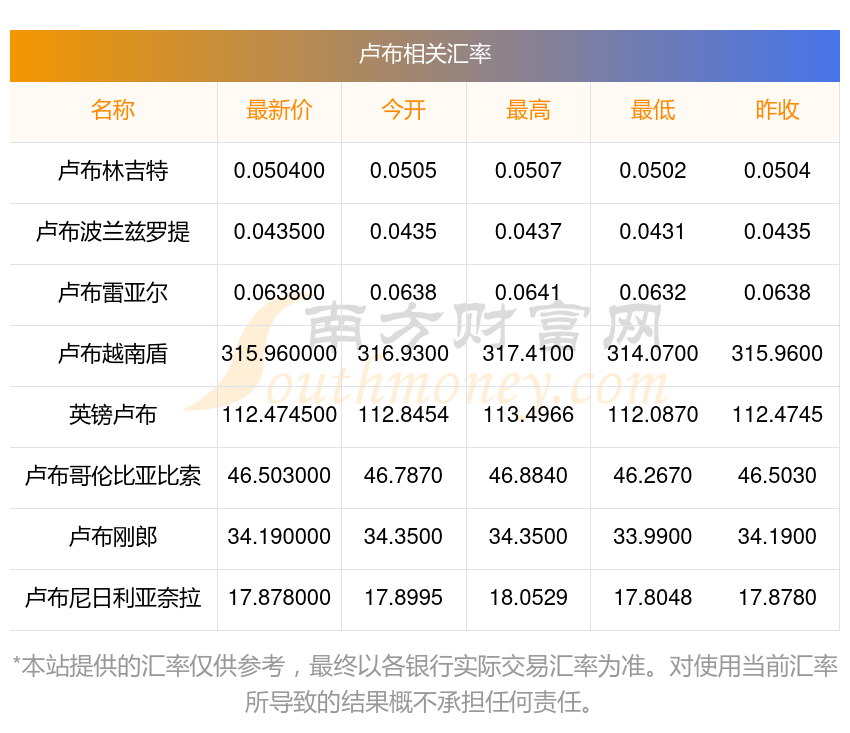Click the 314.0700 low value
Image resolution: width=850 pixels, height=733 pixels.
click(x=653, y=354)
